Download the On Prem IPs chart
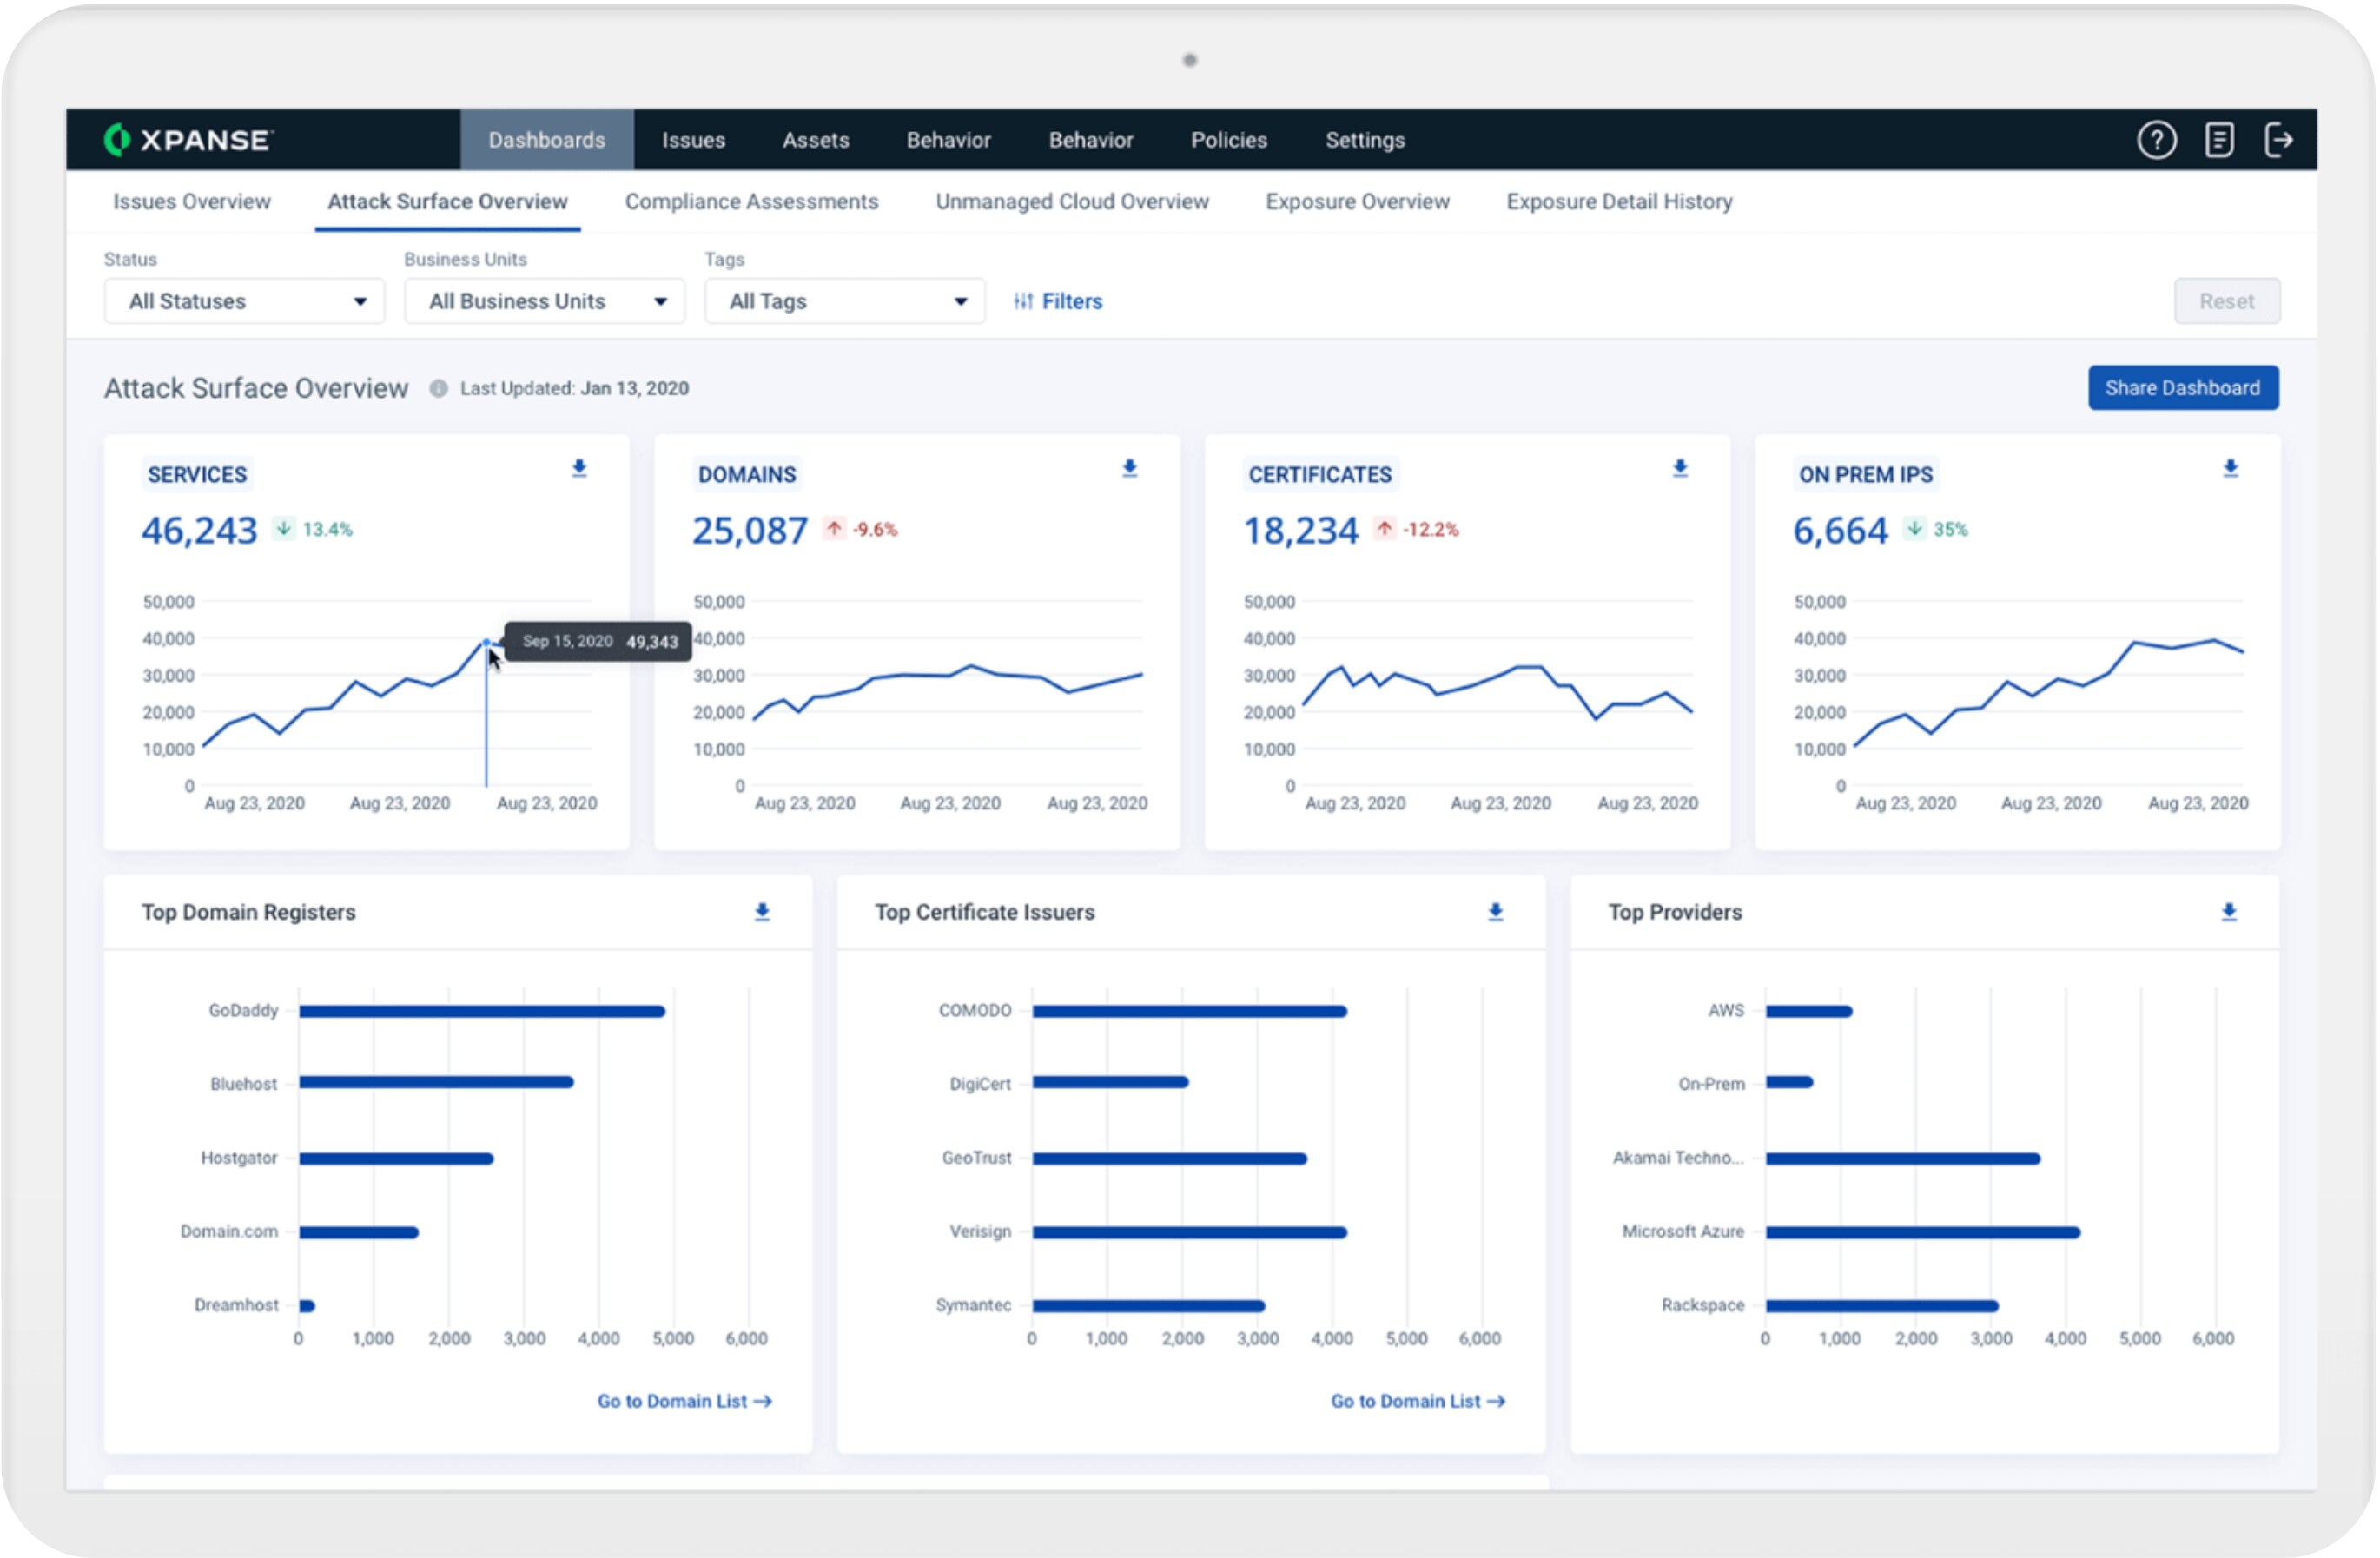This screenshot has width=2380, height=1558. pos(2230,469)
